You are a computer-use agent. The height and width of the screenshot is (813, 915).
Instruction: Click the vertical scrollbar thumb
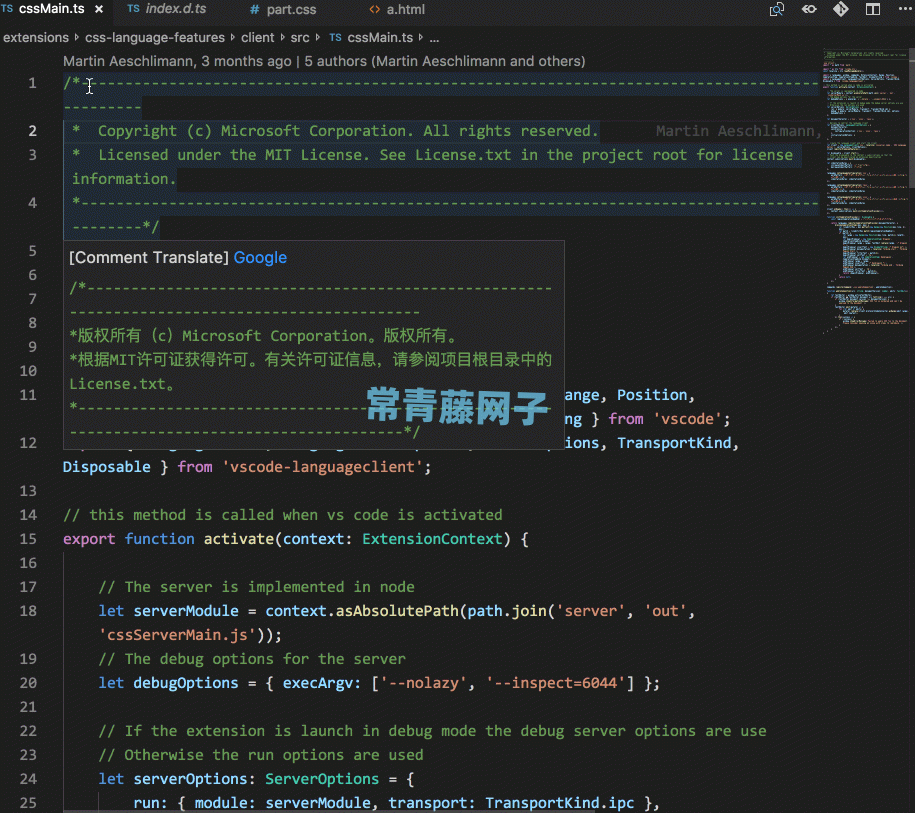point(911,118)
